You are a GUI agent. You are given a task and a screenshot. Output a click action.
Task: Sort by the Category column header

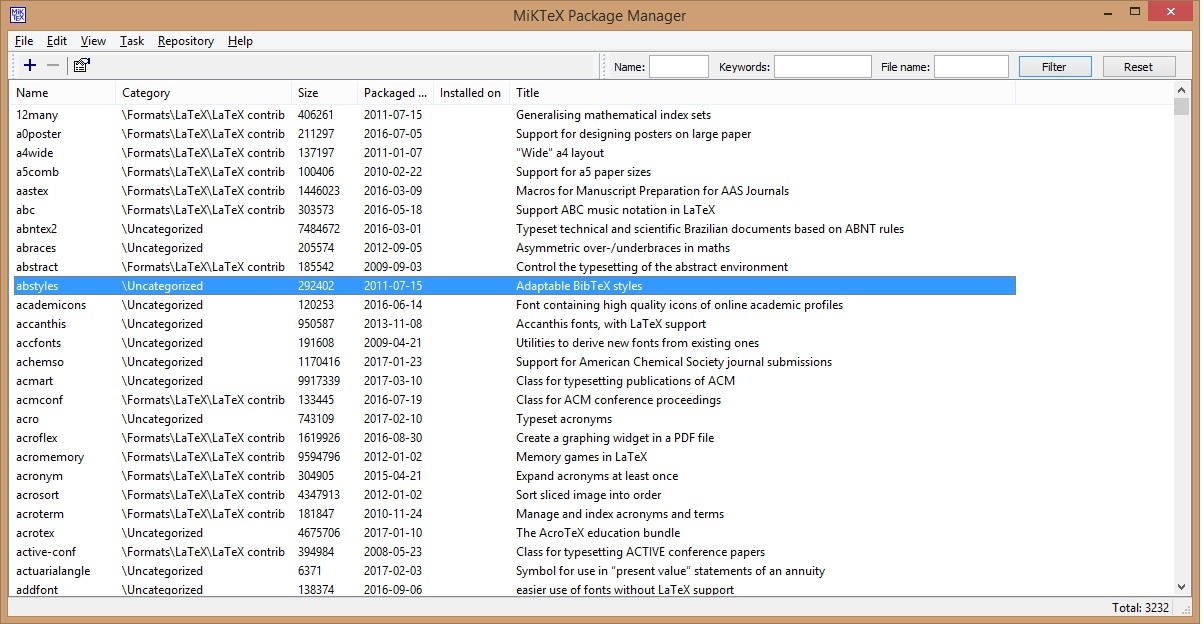click(204, 93)
